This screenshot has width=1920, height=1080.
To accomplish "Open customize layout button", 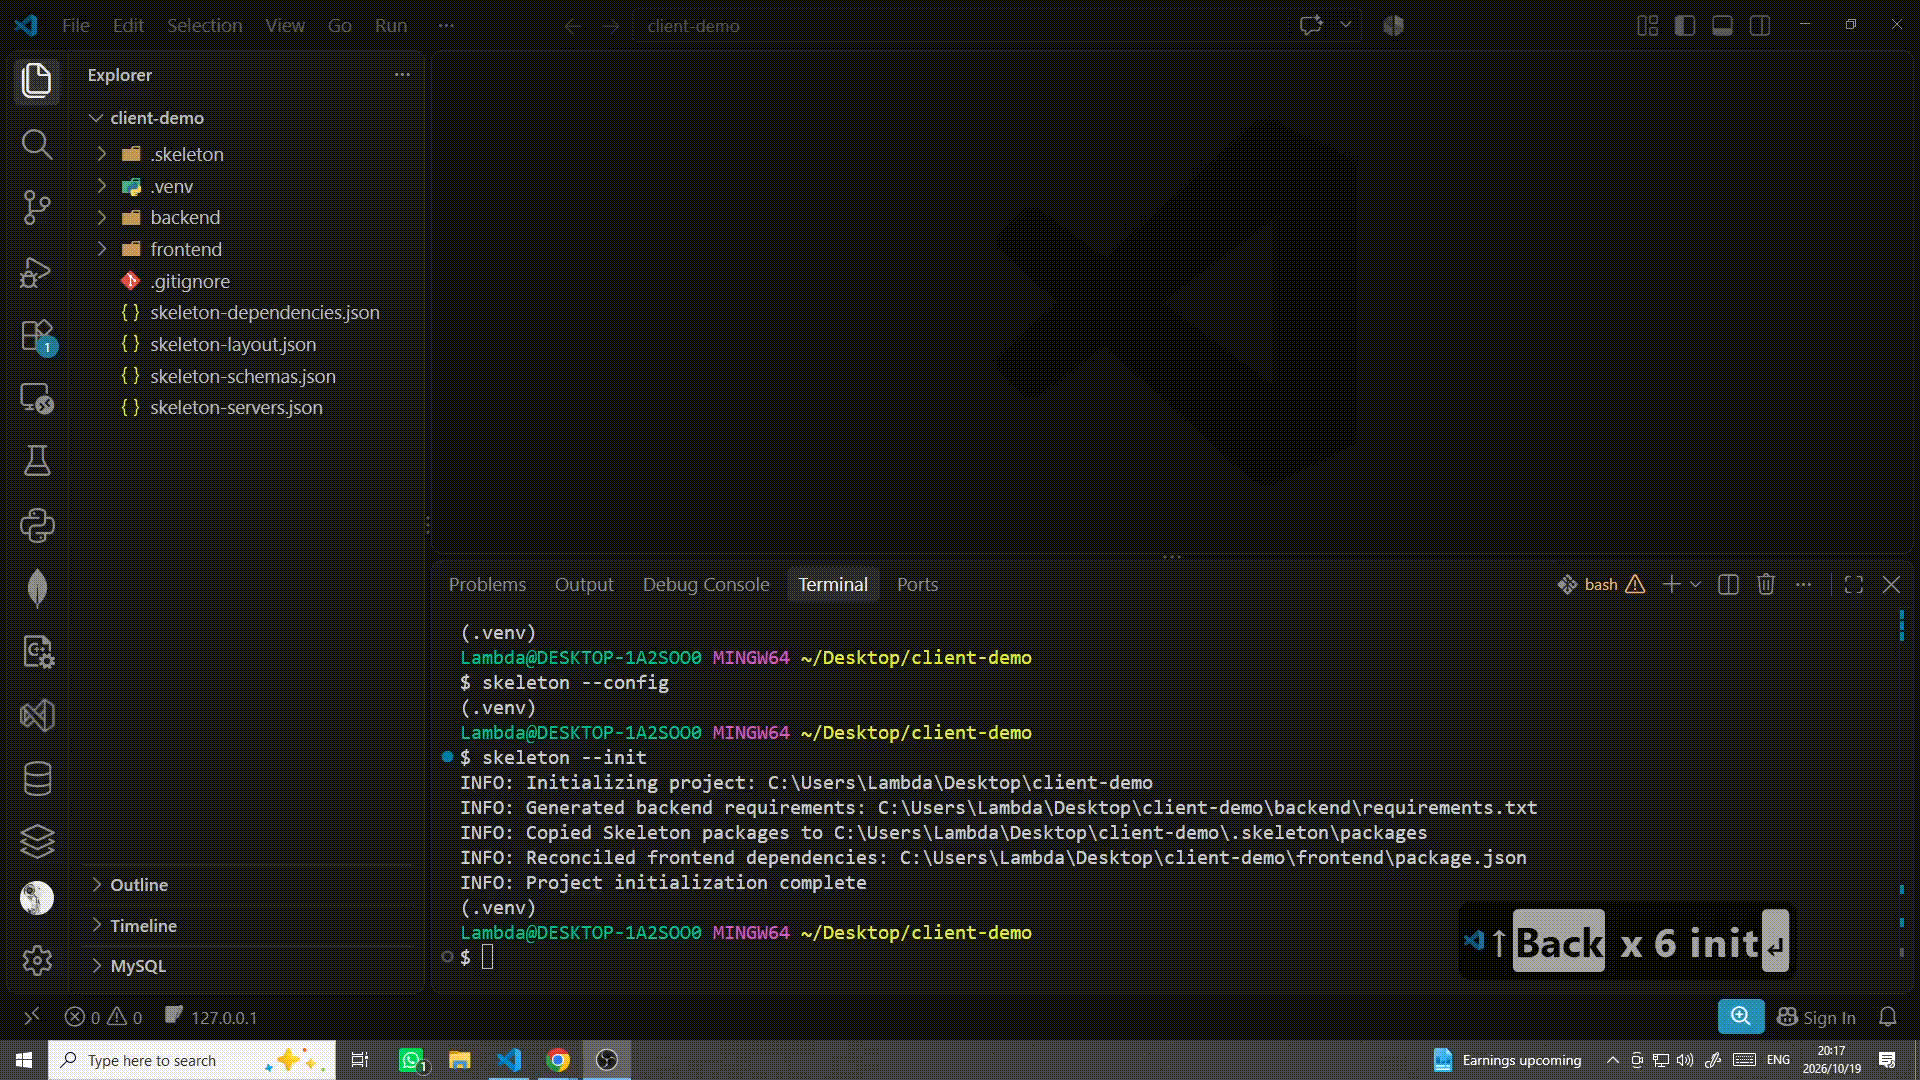I will click(1647, 26).
